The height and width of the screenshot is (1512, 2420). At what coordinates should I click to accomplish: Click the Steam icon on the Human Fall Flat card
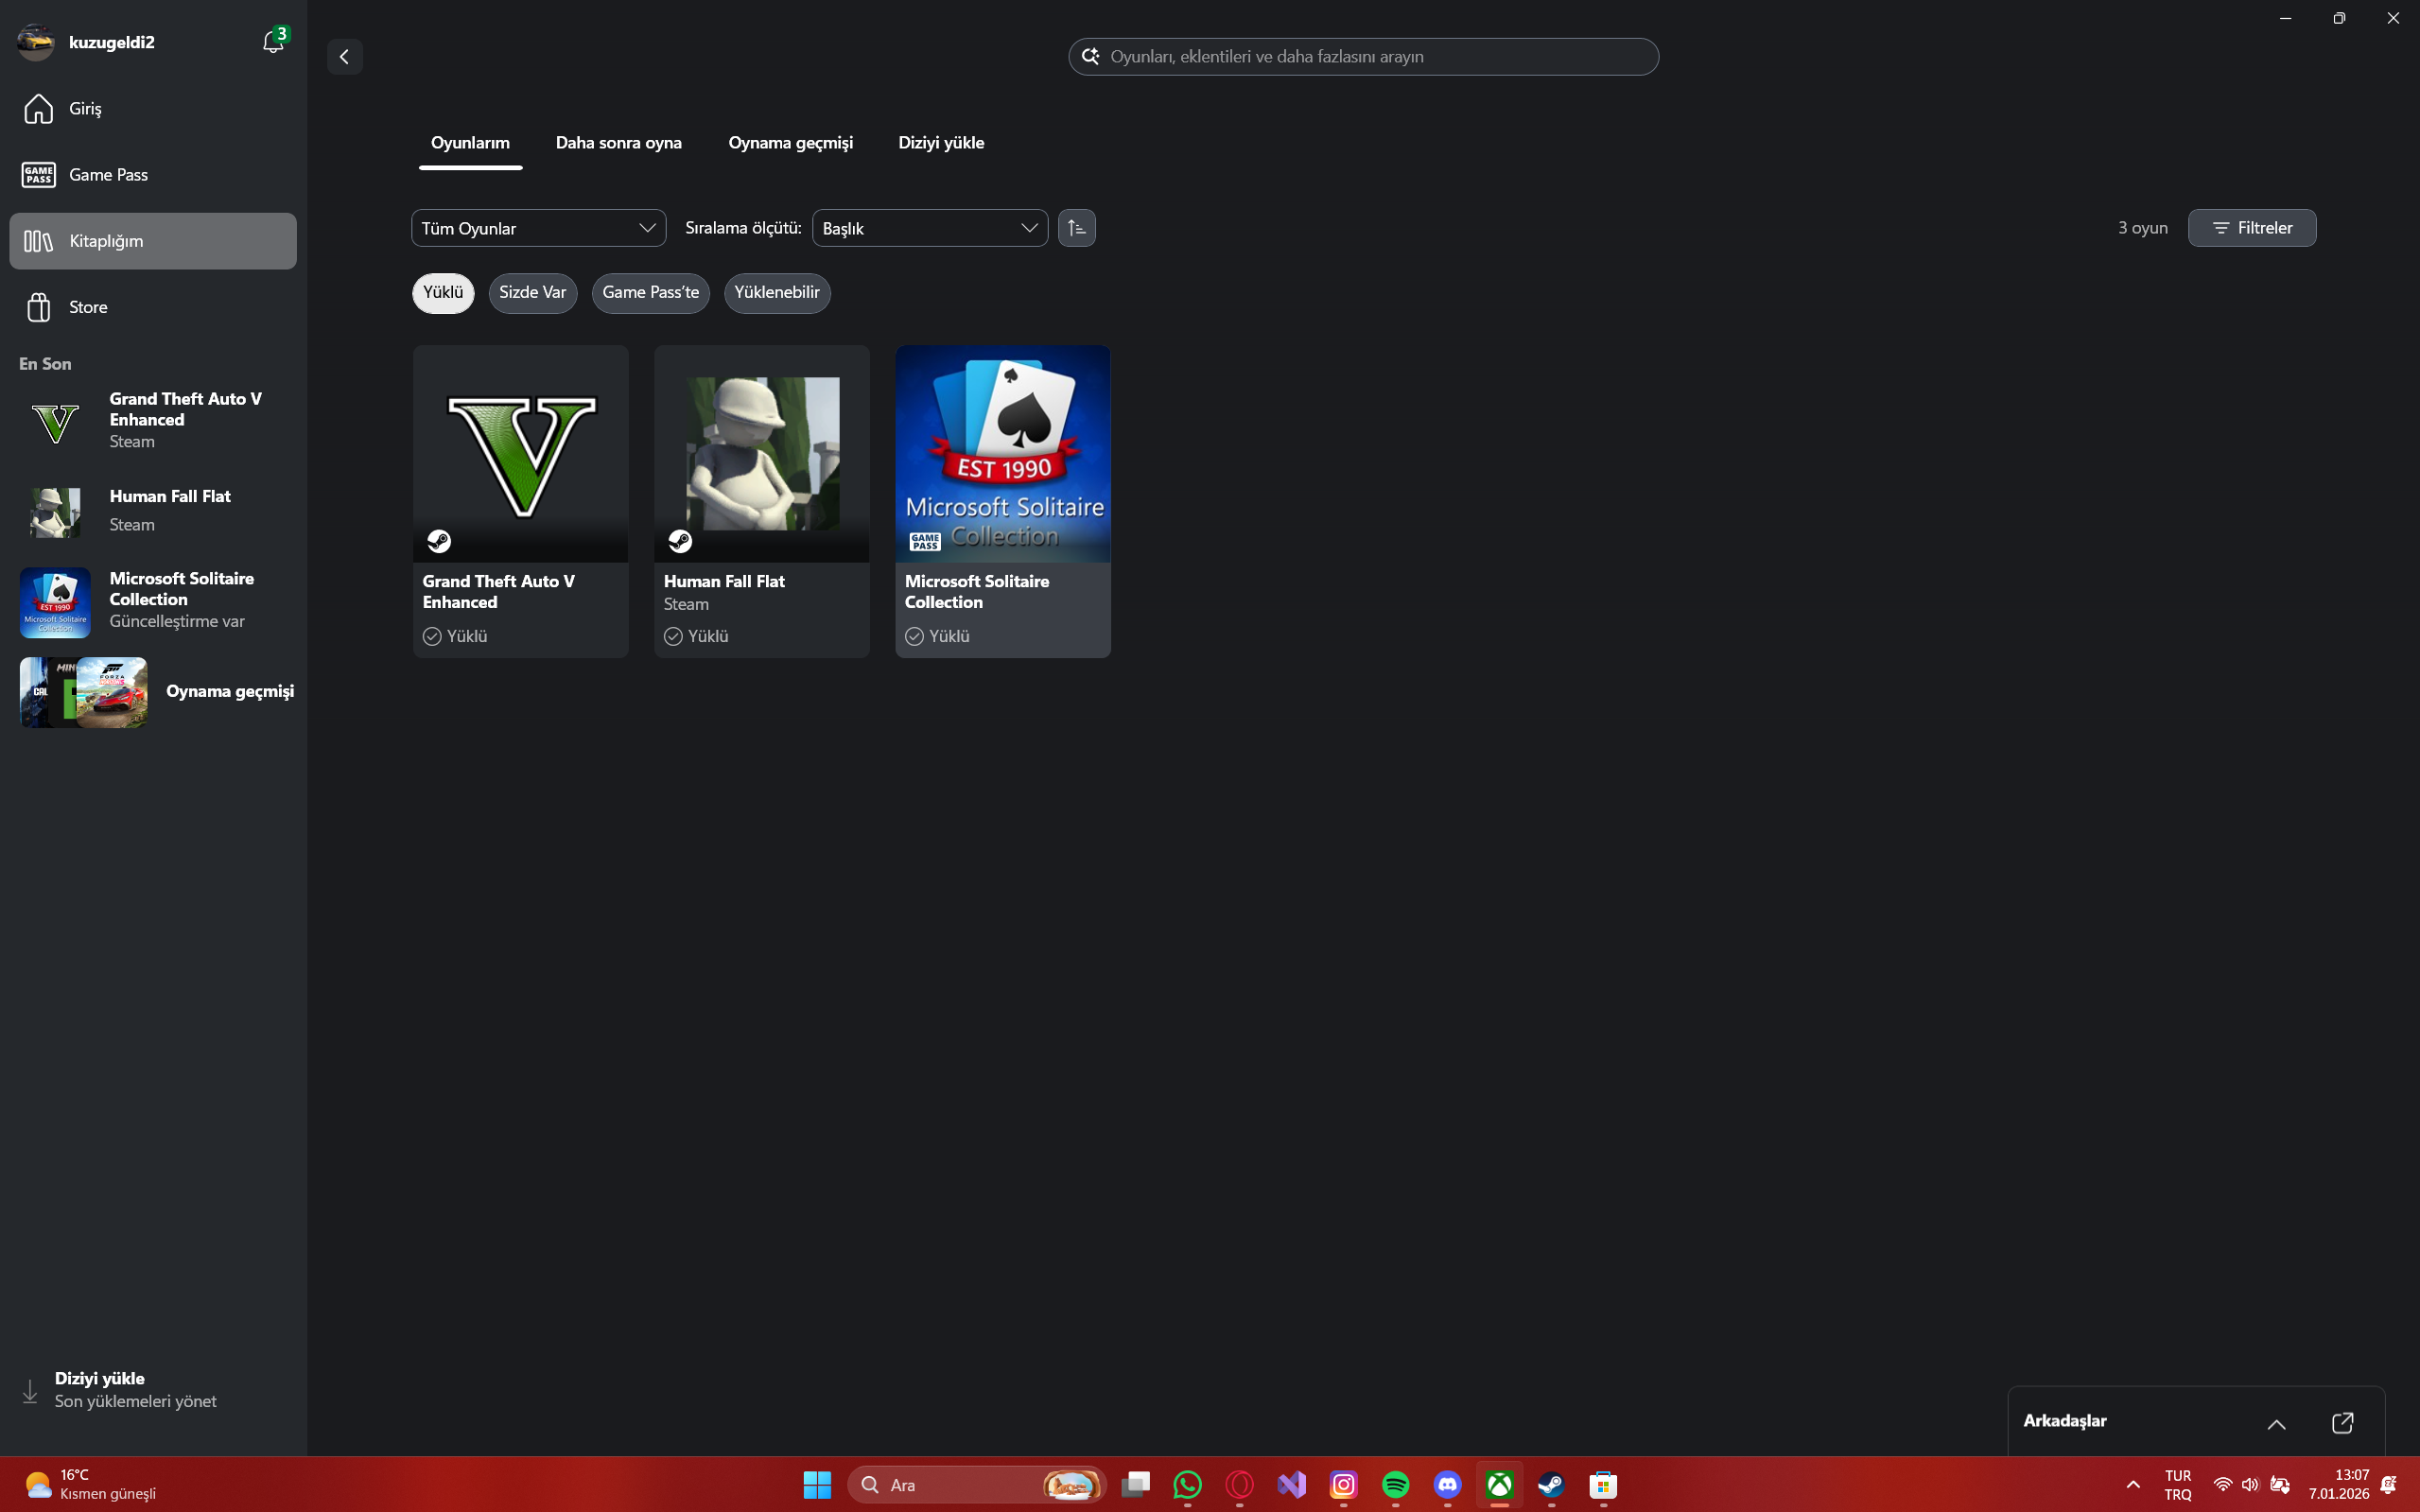tap(680, 541)
